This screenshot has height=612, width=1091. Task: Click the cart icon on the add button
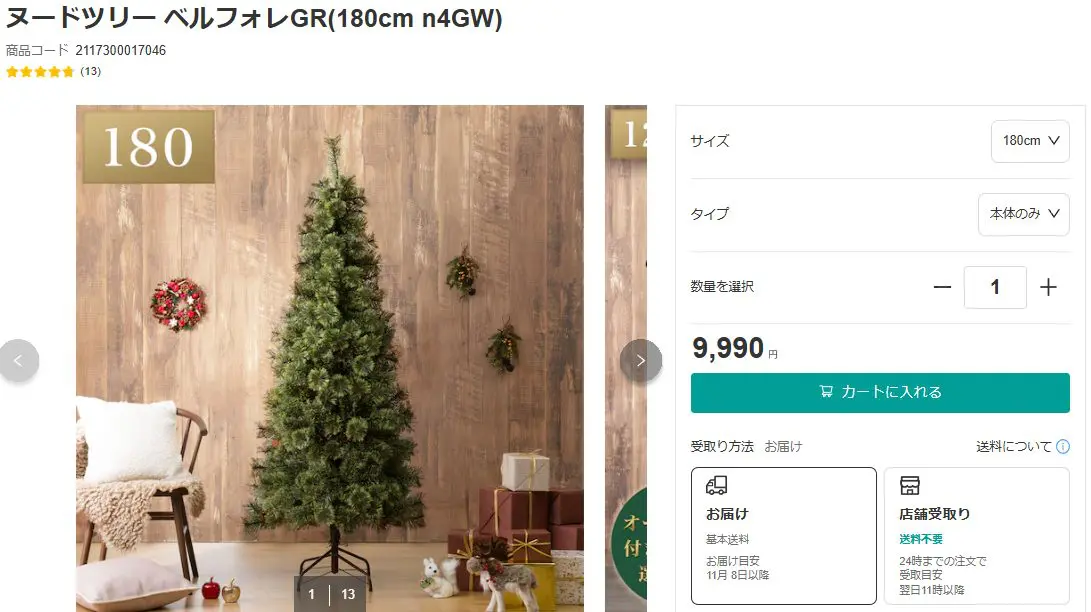click(x=826, y=392)
